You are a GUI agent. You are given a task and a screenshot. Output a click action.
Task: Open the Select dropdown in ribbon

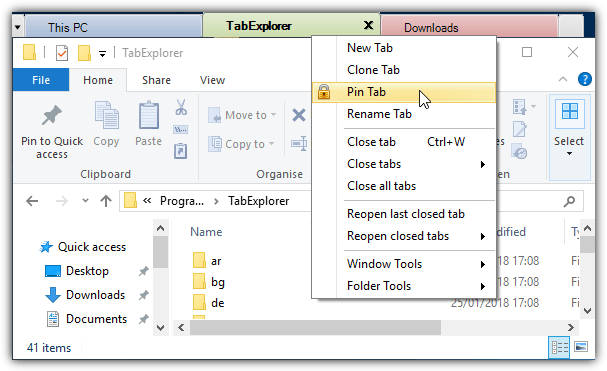pyautogui.click(x=569, y=138)
